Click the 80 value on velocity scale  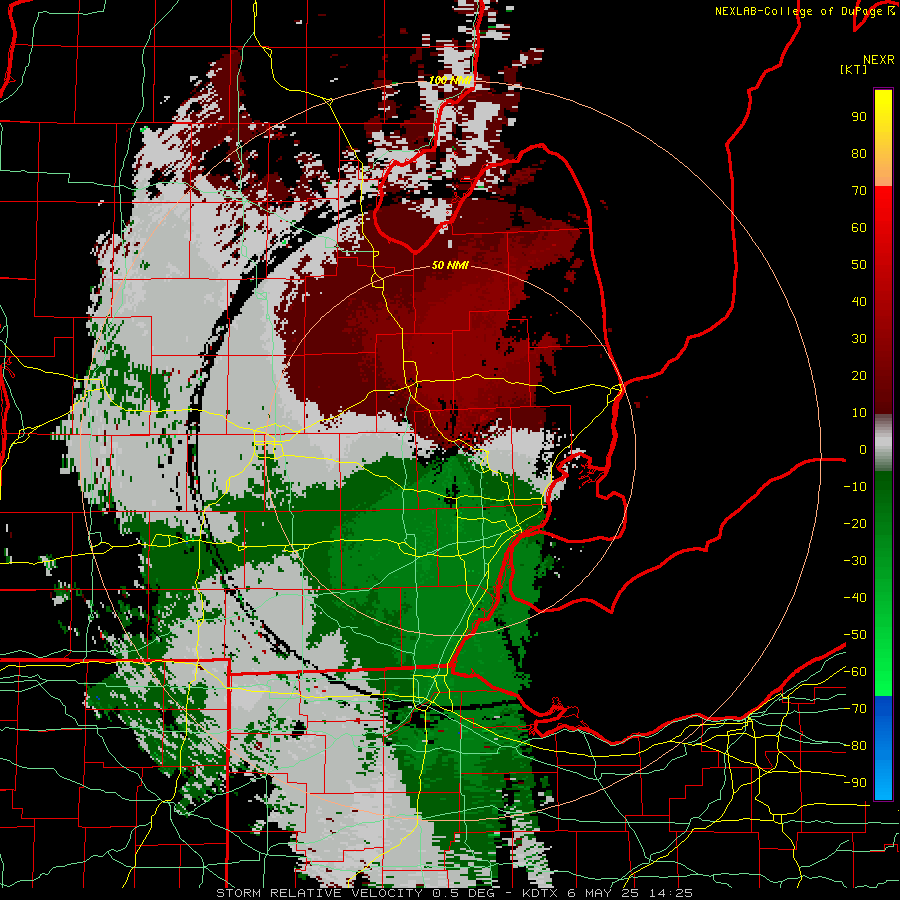click(859, 153)
